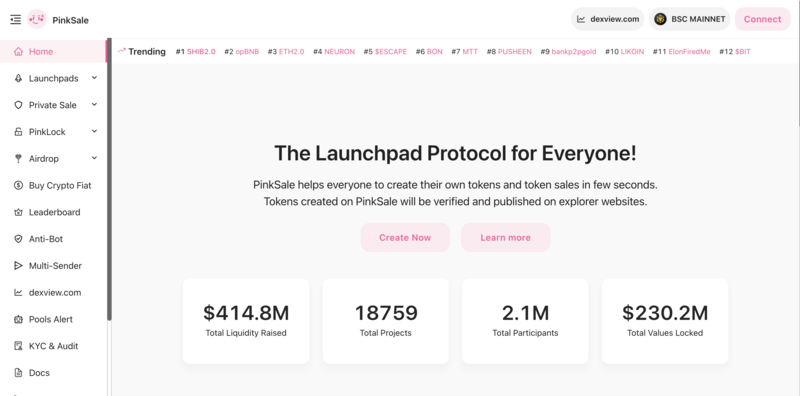
Task: Click the Pools Alert robot icon
Action: click(x=18, y=319)
